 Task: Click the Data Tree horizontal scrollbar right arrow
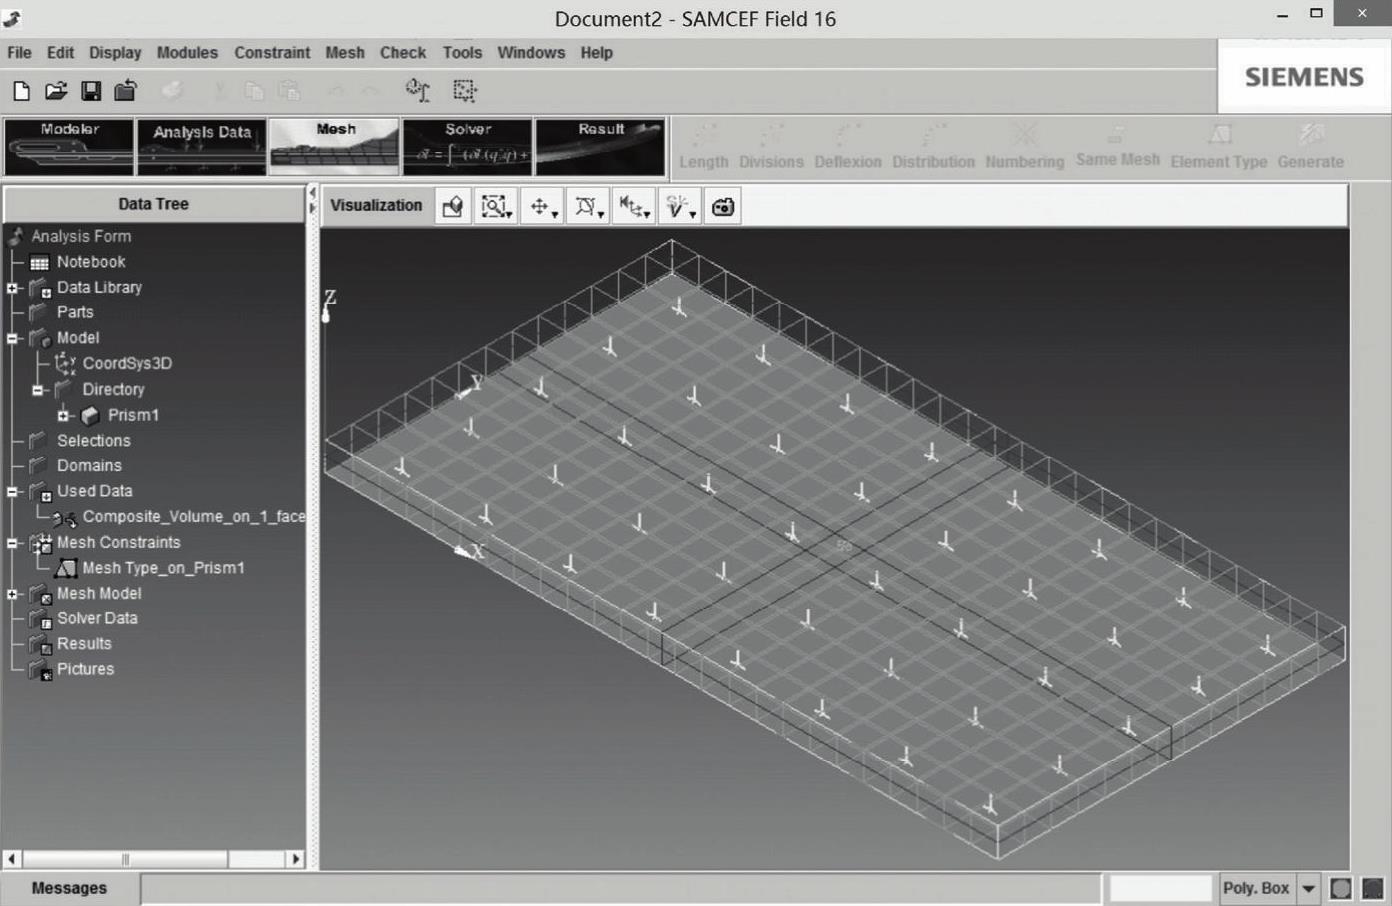pyautogui.click(x=295, y=859)
